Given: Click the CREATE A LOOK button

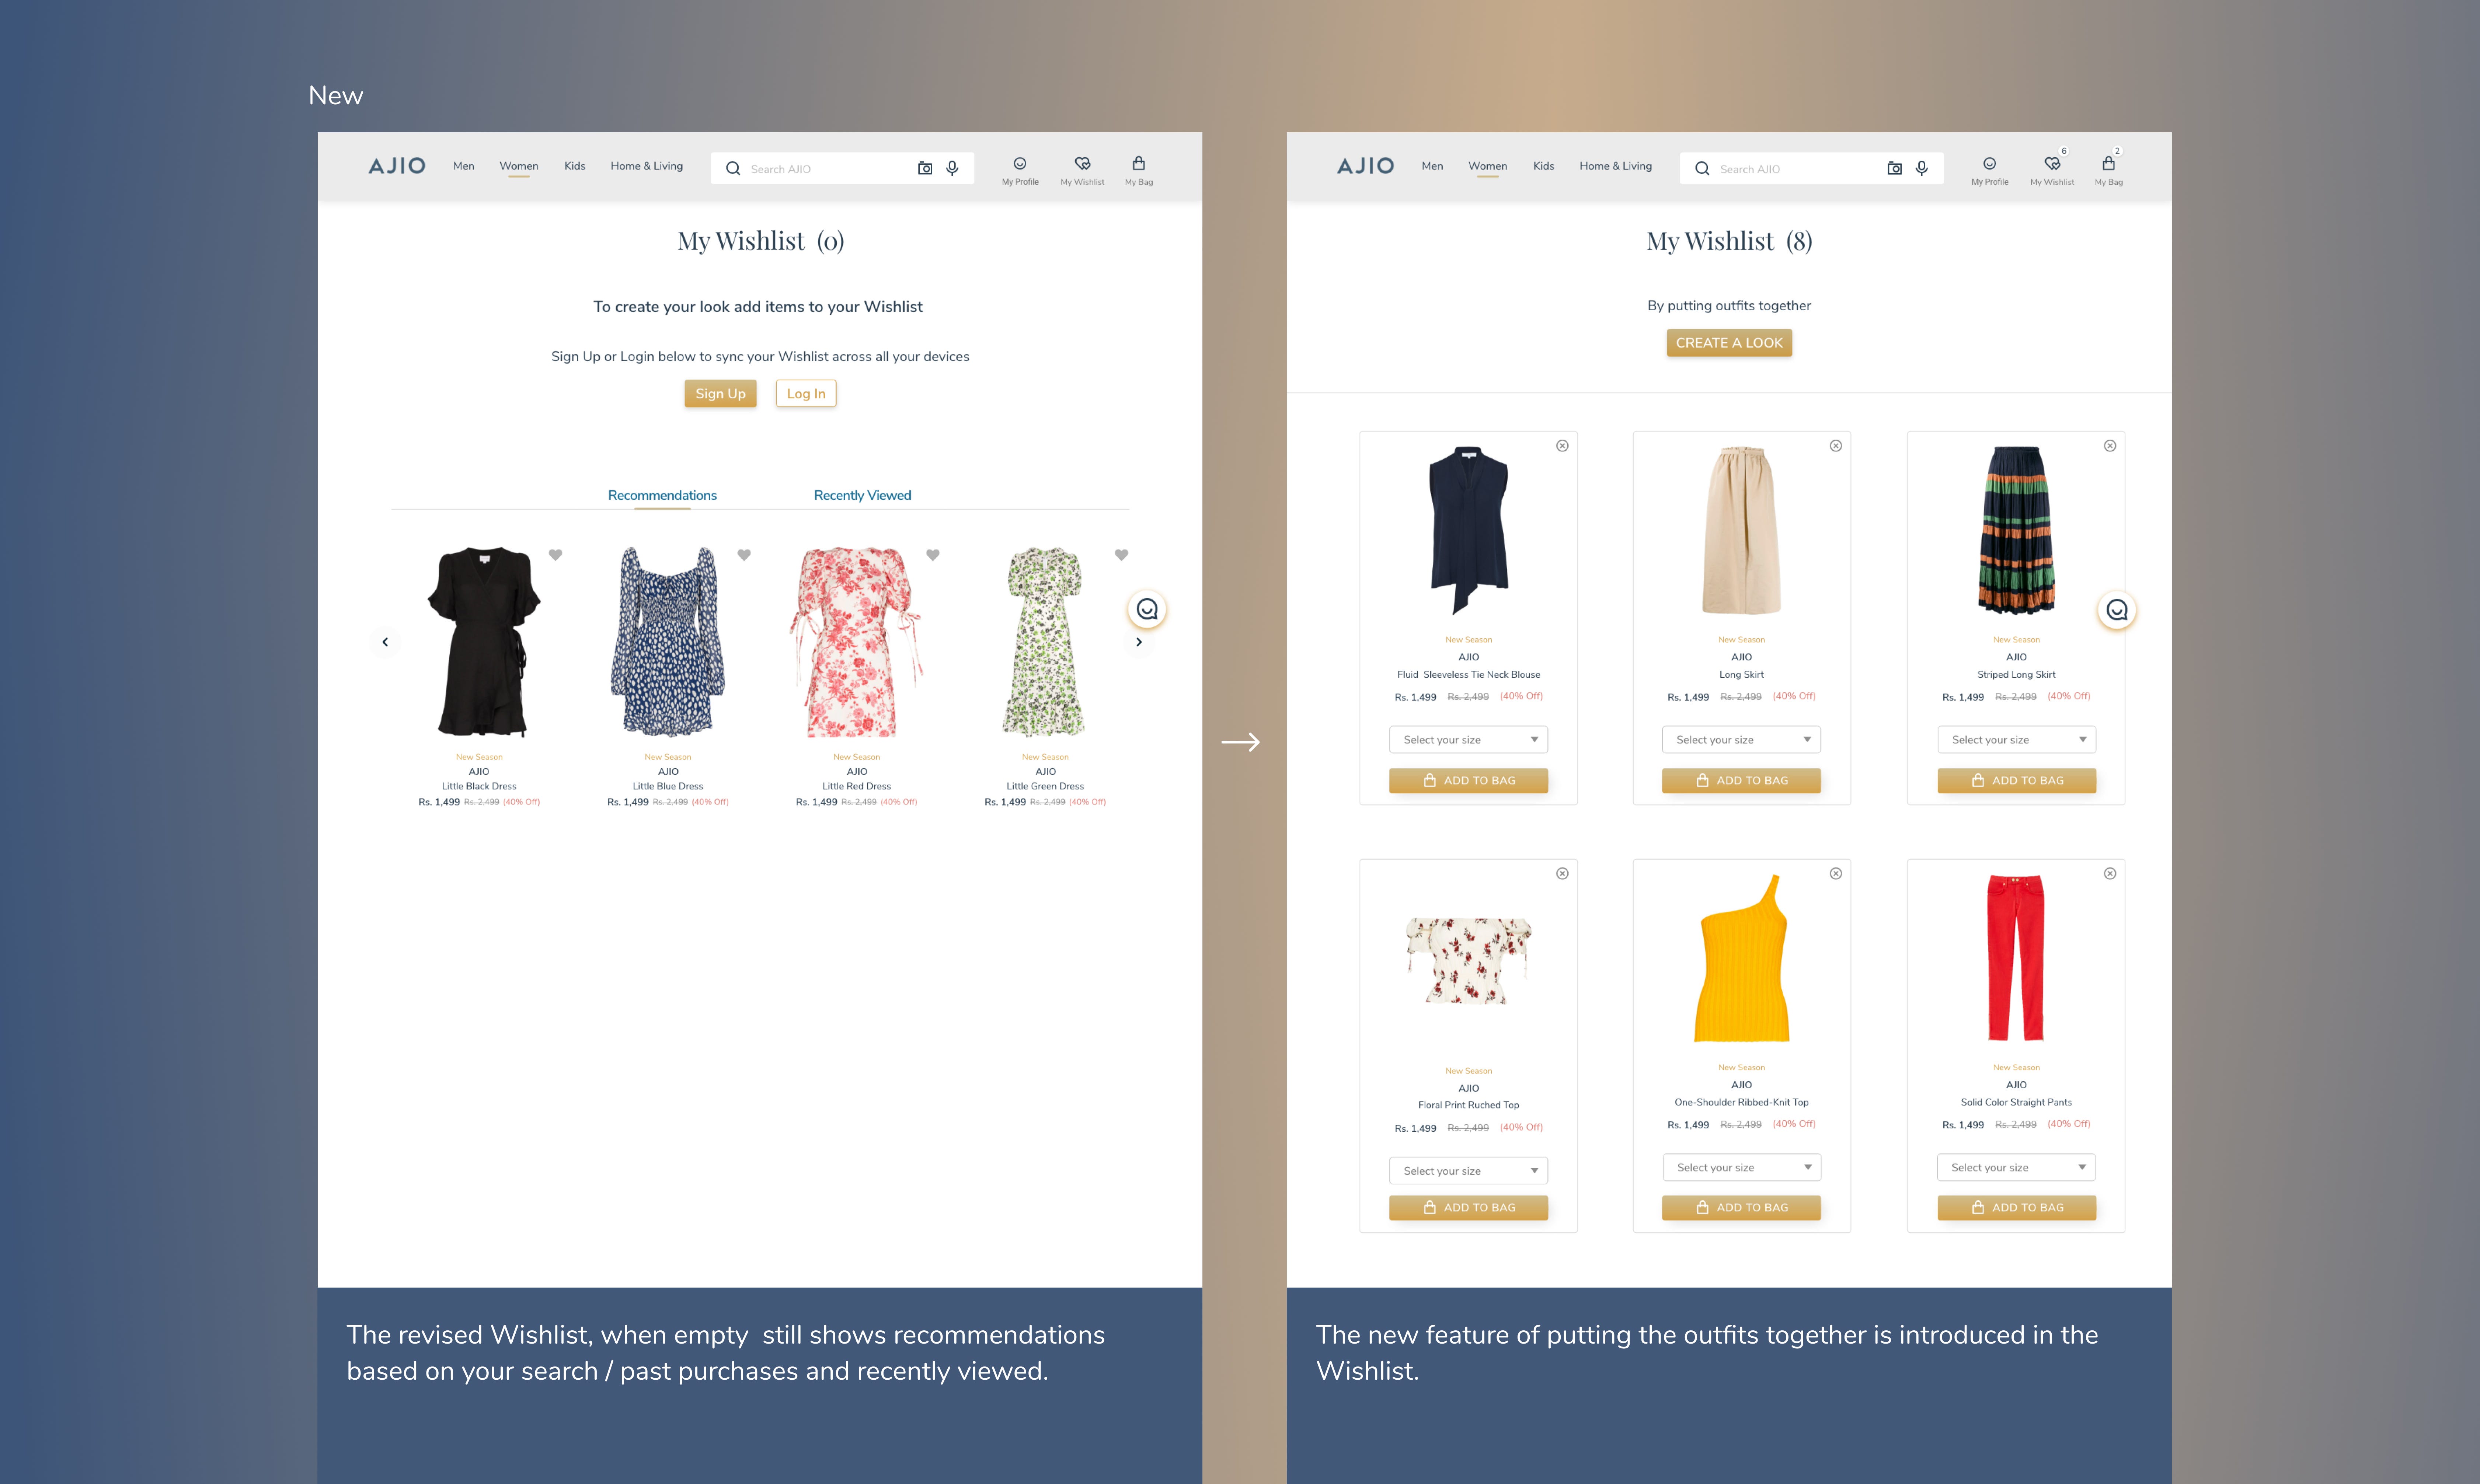Looking at the screenshot, I should [1729, 343].
